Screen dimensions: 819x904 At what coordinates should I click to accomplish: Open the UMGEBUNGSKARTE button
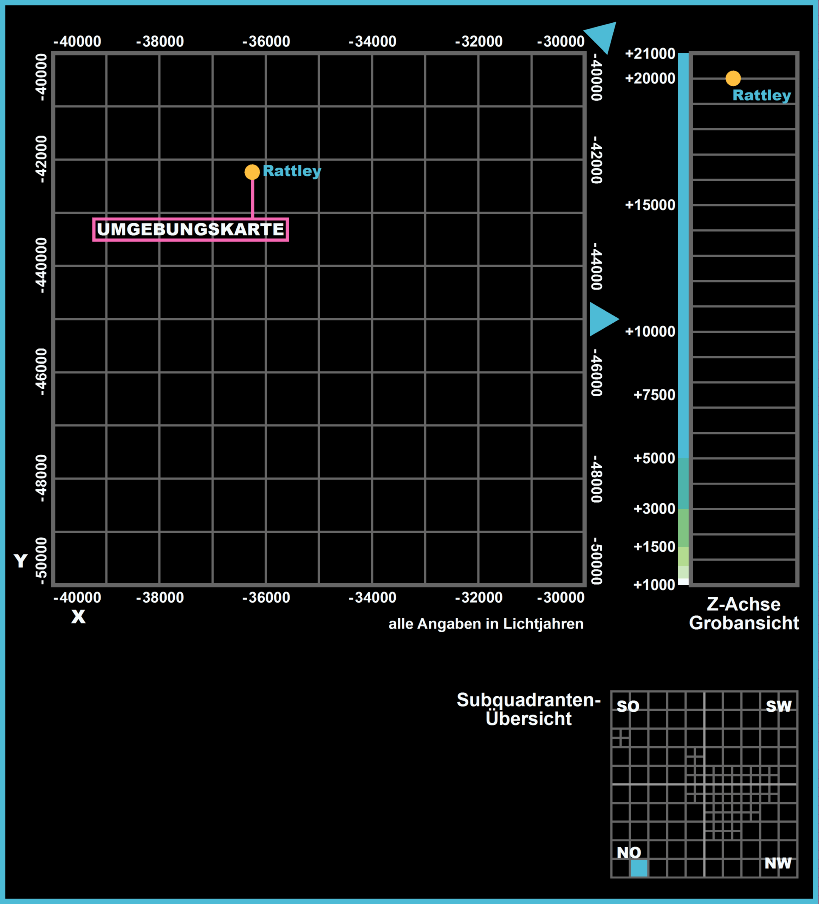point(191,230)
